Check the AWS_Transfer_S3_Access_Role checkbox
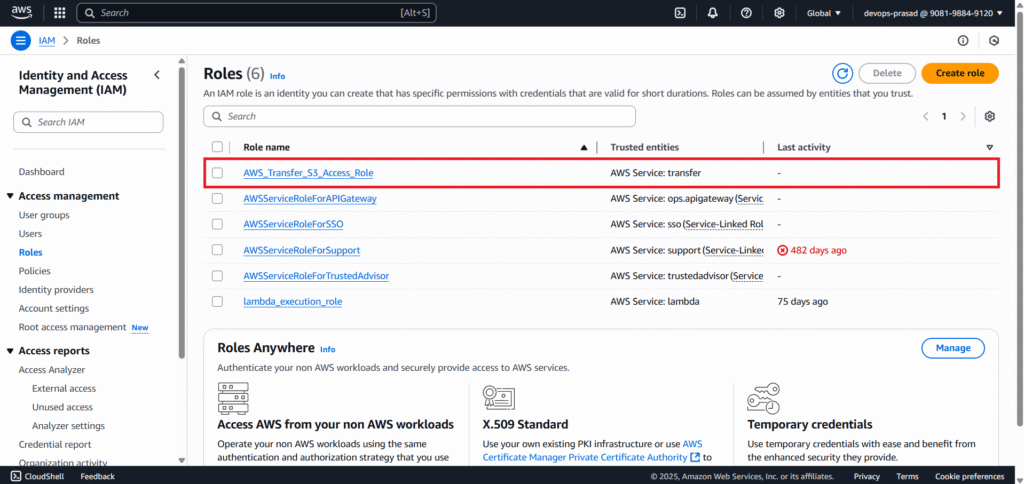The height and width of the screenshot is (484, 1024). tap(217, 173)
